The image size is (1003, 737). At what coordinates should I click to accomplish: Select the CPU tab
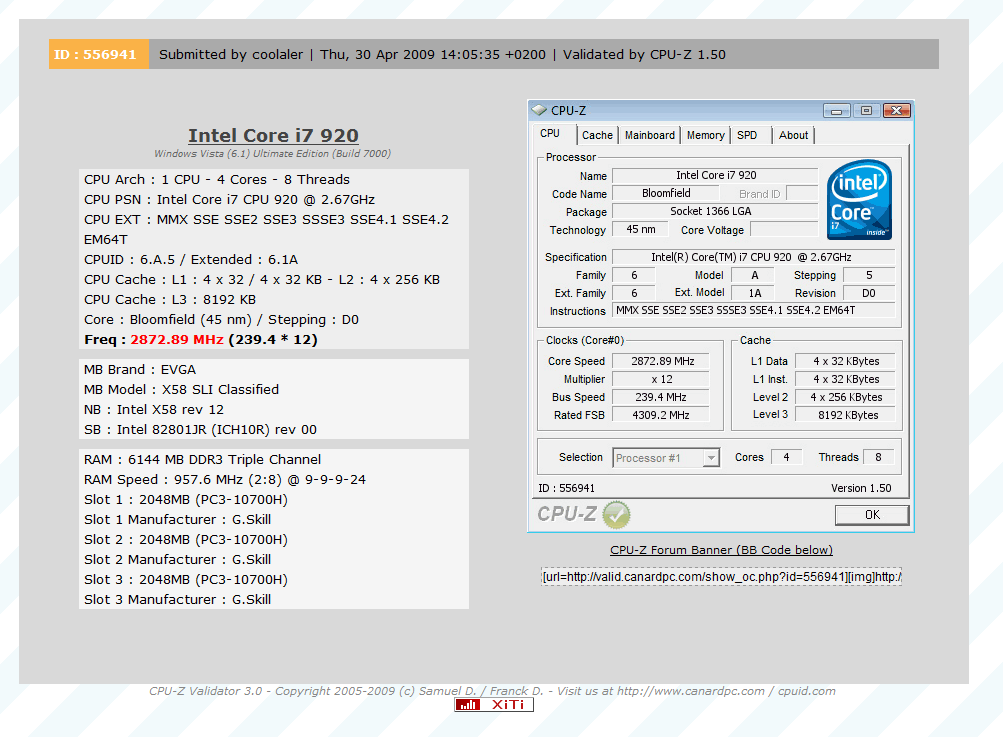point(550,134)
